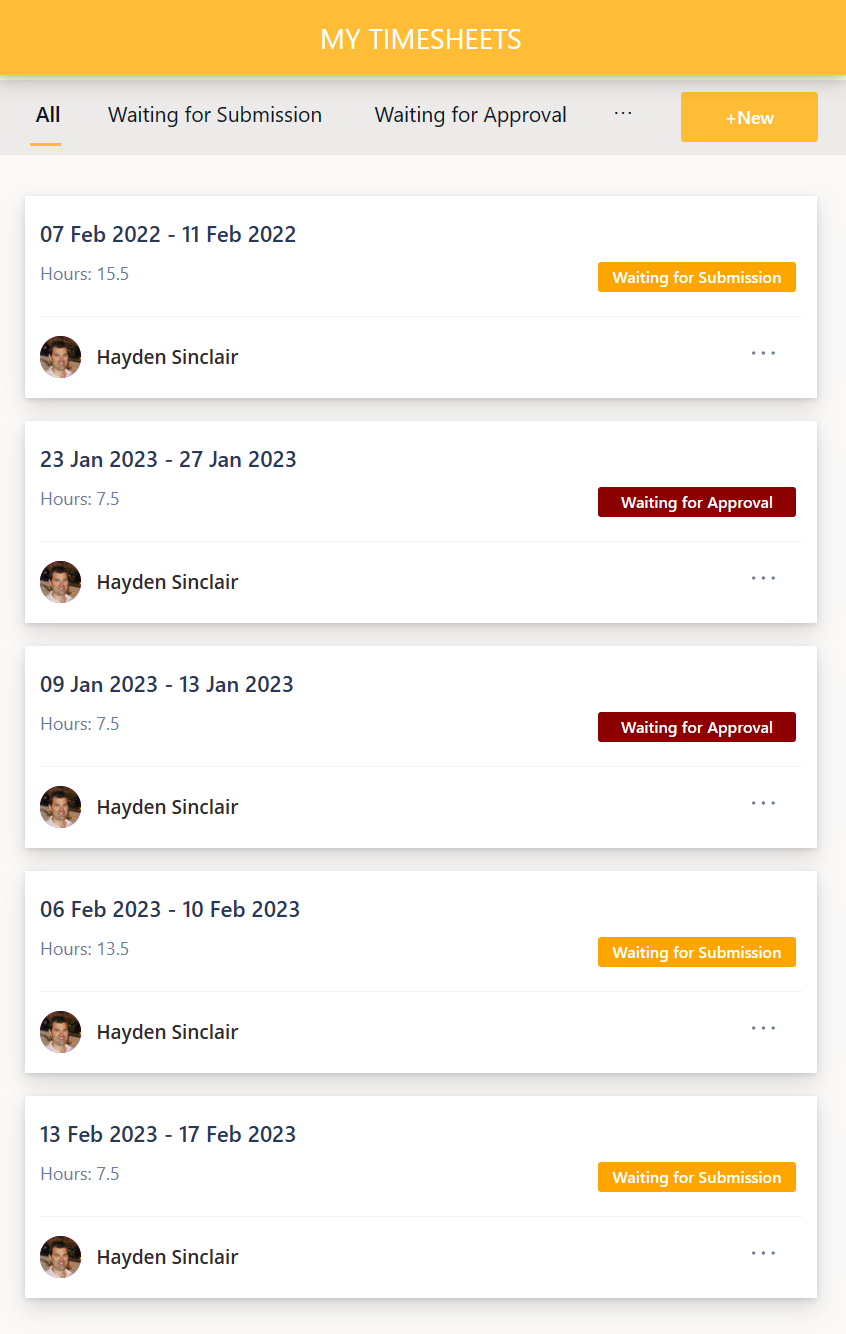Create a timesheet with +New button

click(x=749, y=117)
